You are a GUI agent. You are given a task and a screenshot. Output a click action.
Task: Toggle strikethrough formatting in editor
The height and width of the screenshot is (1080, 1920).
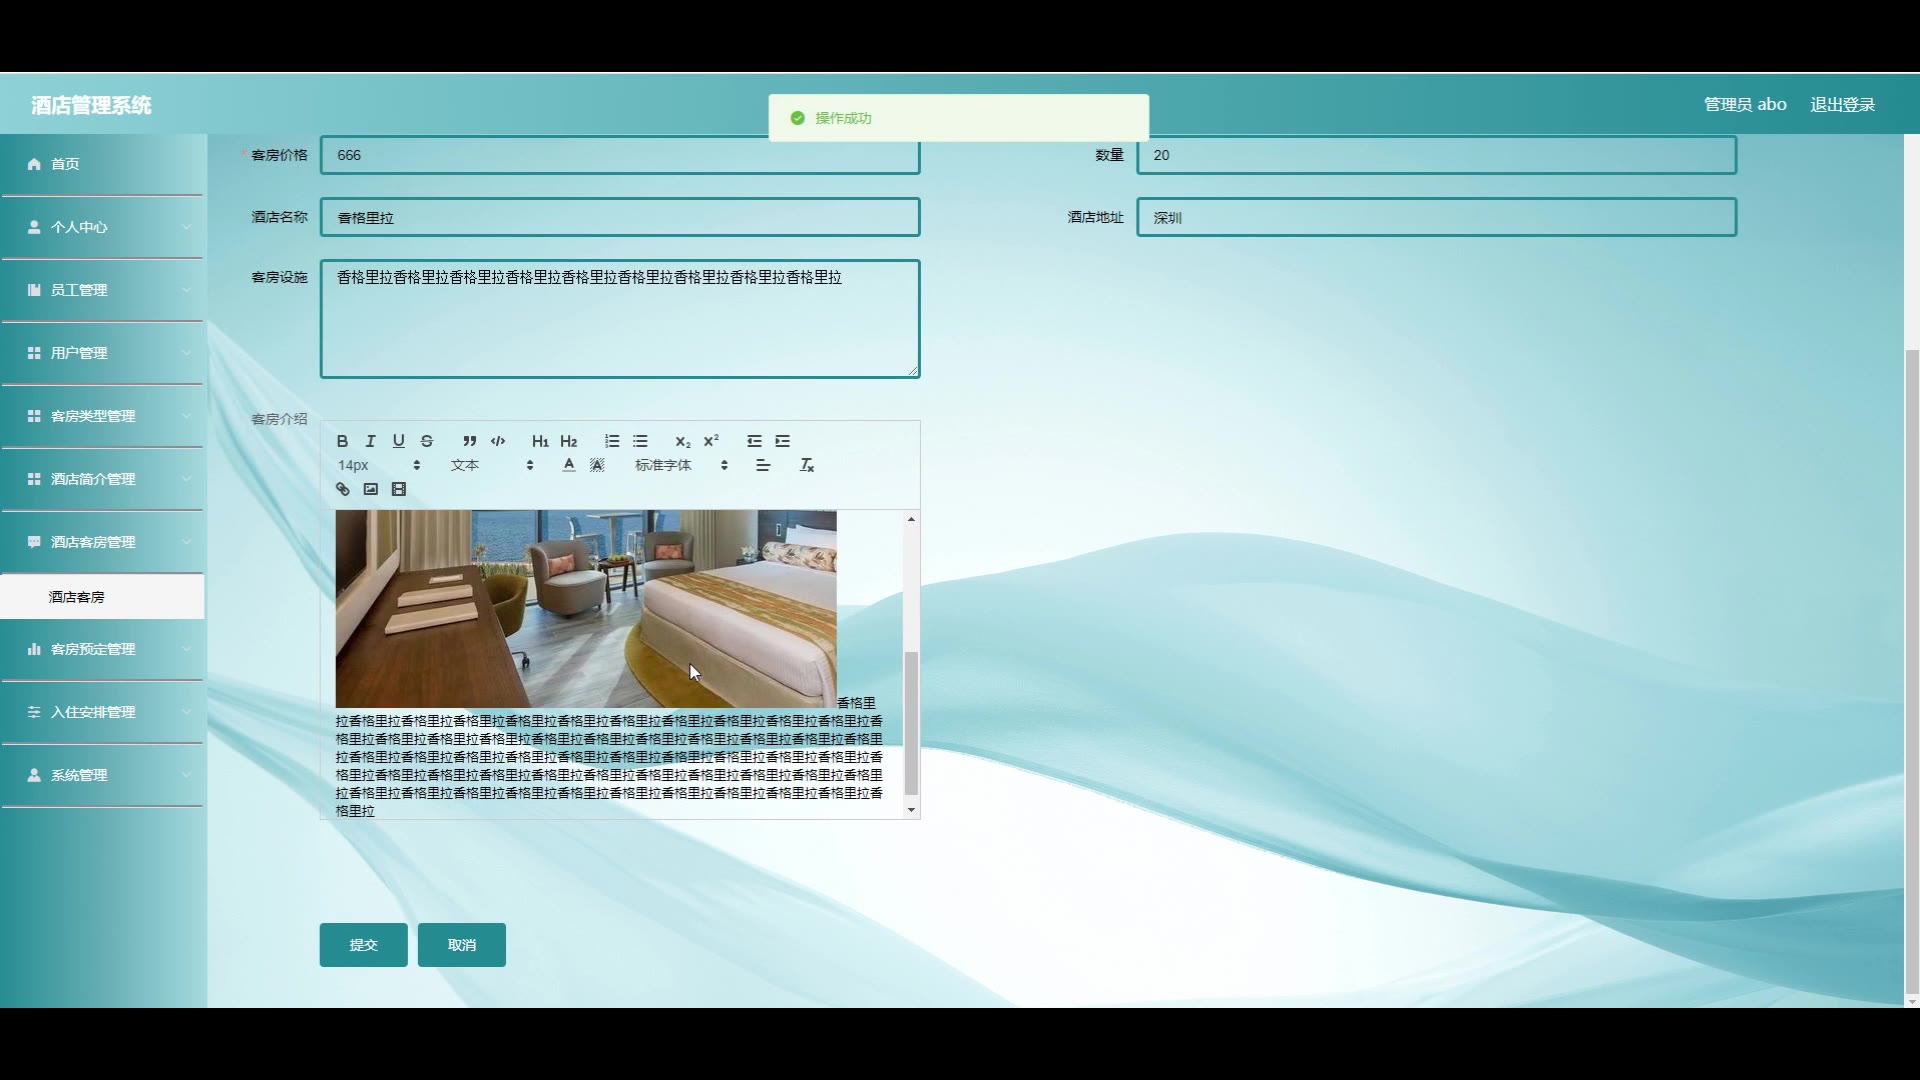(427, 441)
